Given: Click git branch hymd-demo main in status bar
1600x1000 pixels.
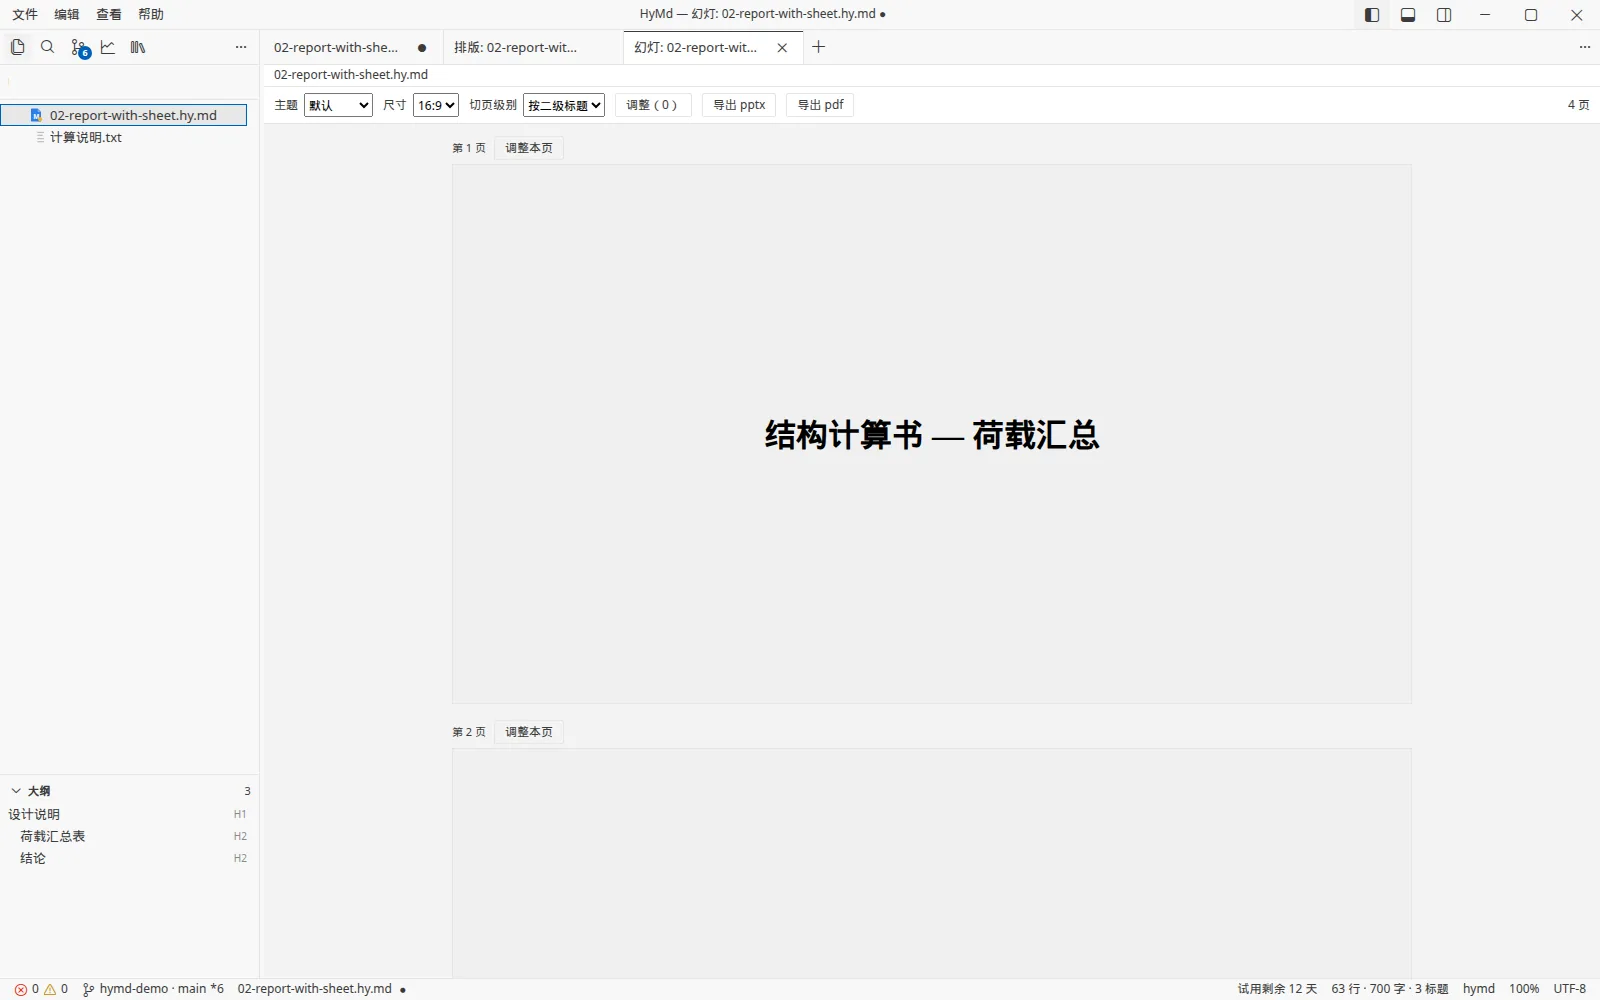Looking at the screenshot, I should click(153, 989).
